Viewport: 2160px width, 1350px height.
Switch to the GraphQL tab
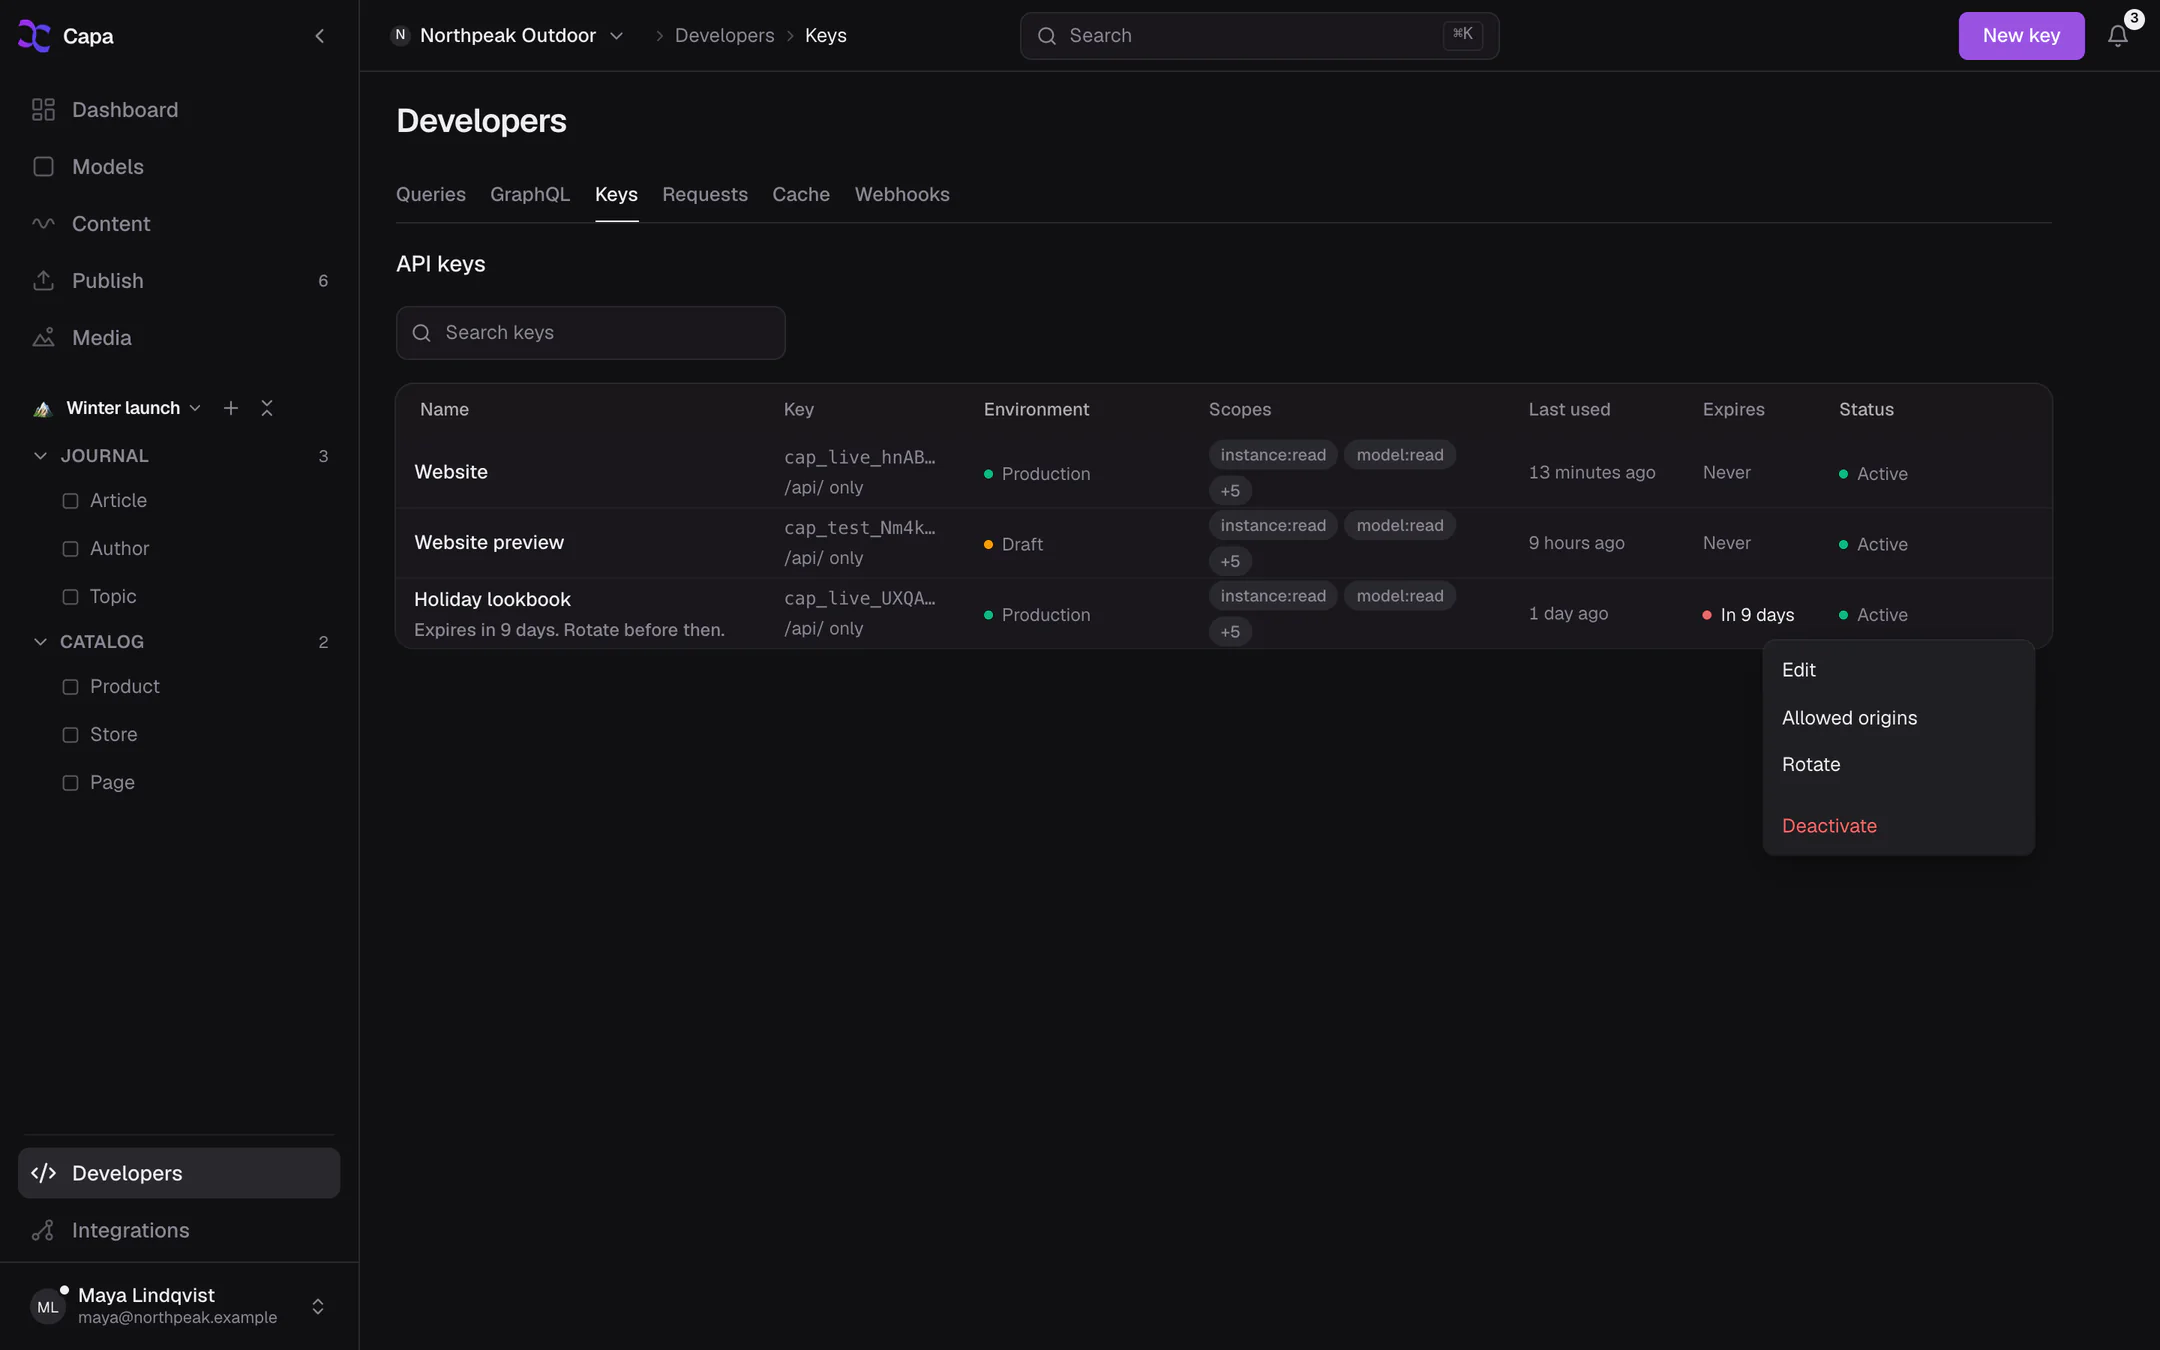530,195
